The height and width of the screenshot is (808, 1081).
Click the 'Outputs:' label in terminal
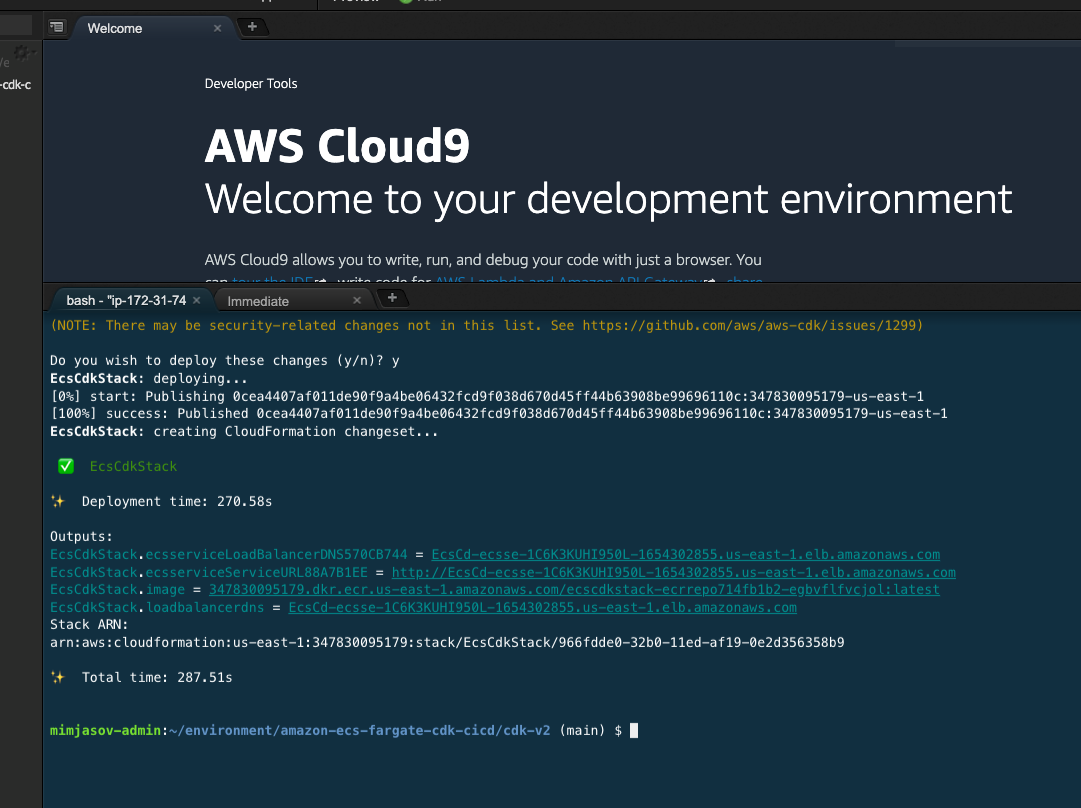click(x=81, y=536)
